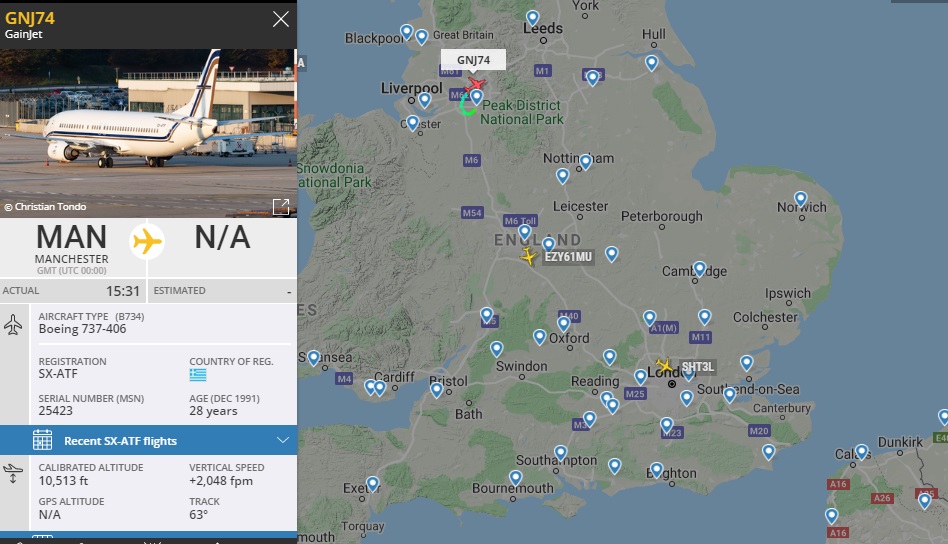Select the airport pin at Liverpool
948x544 pixels.
tap(424, 99)
